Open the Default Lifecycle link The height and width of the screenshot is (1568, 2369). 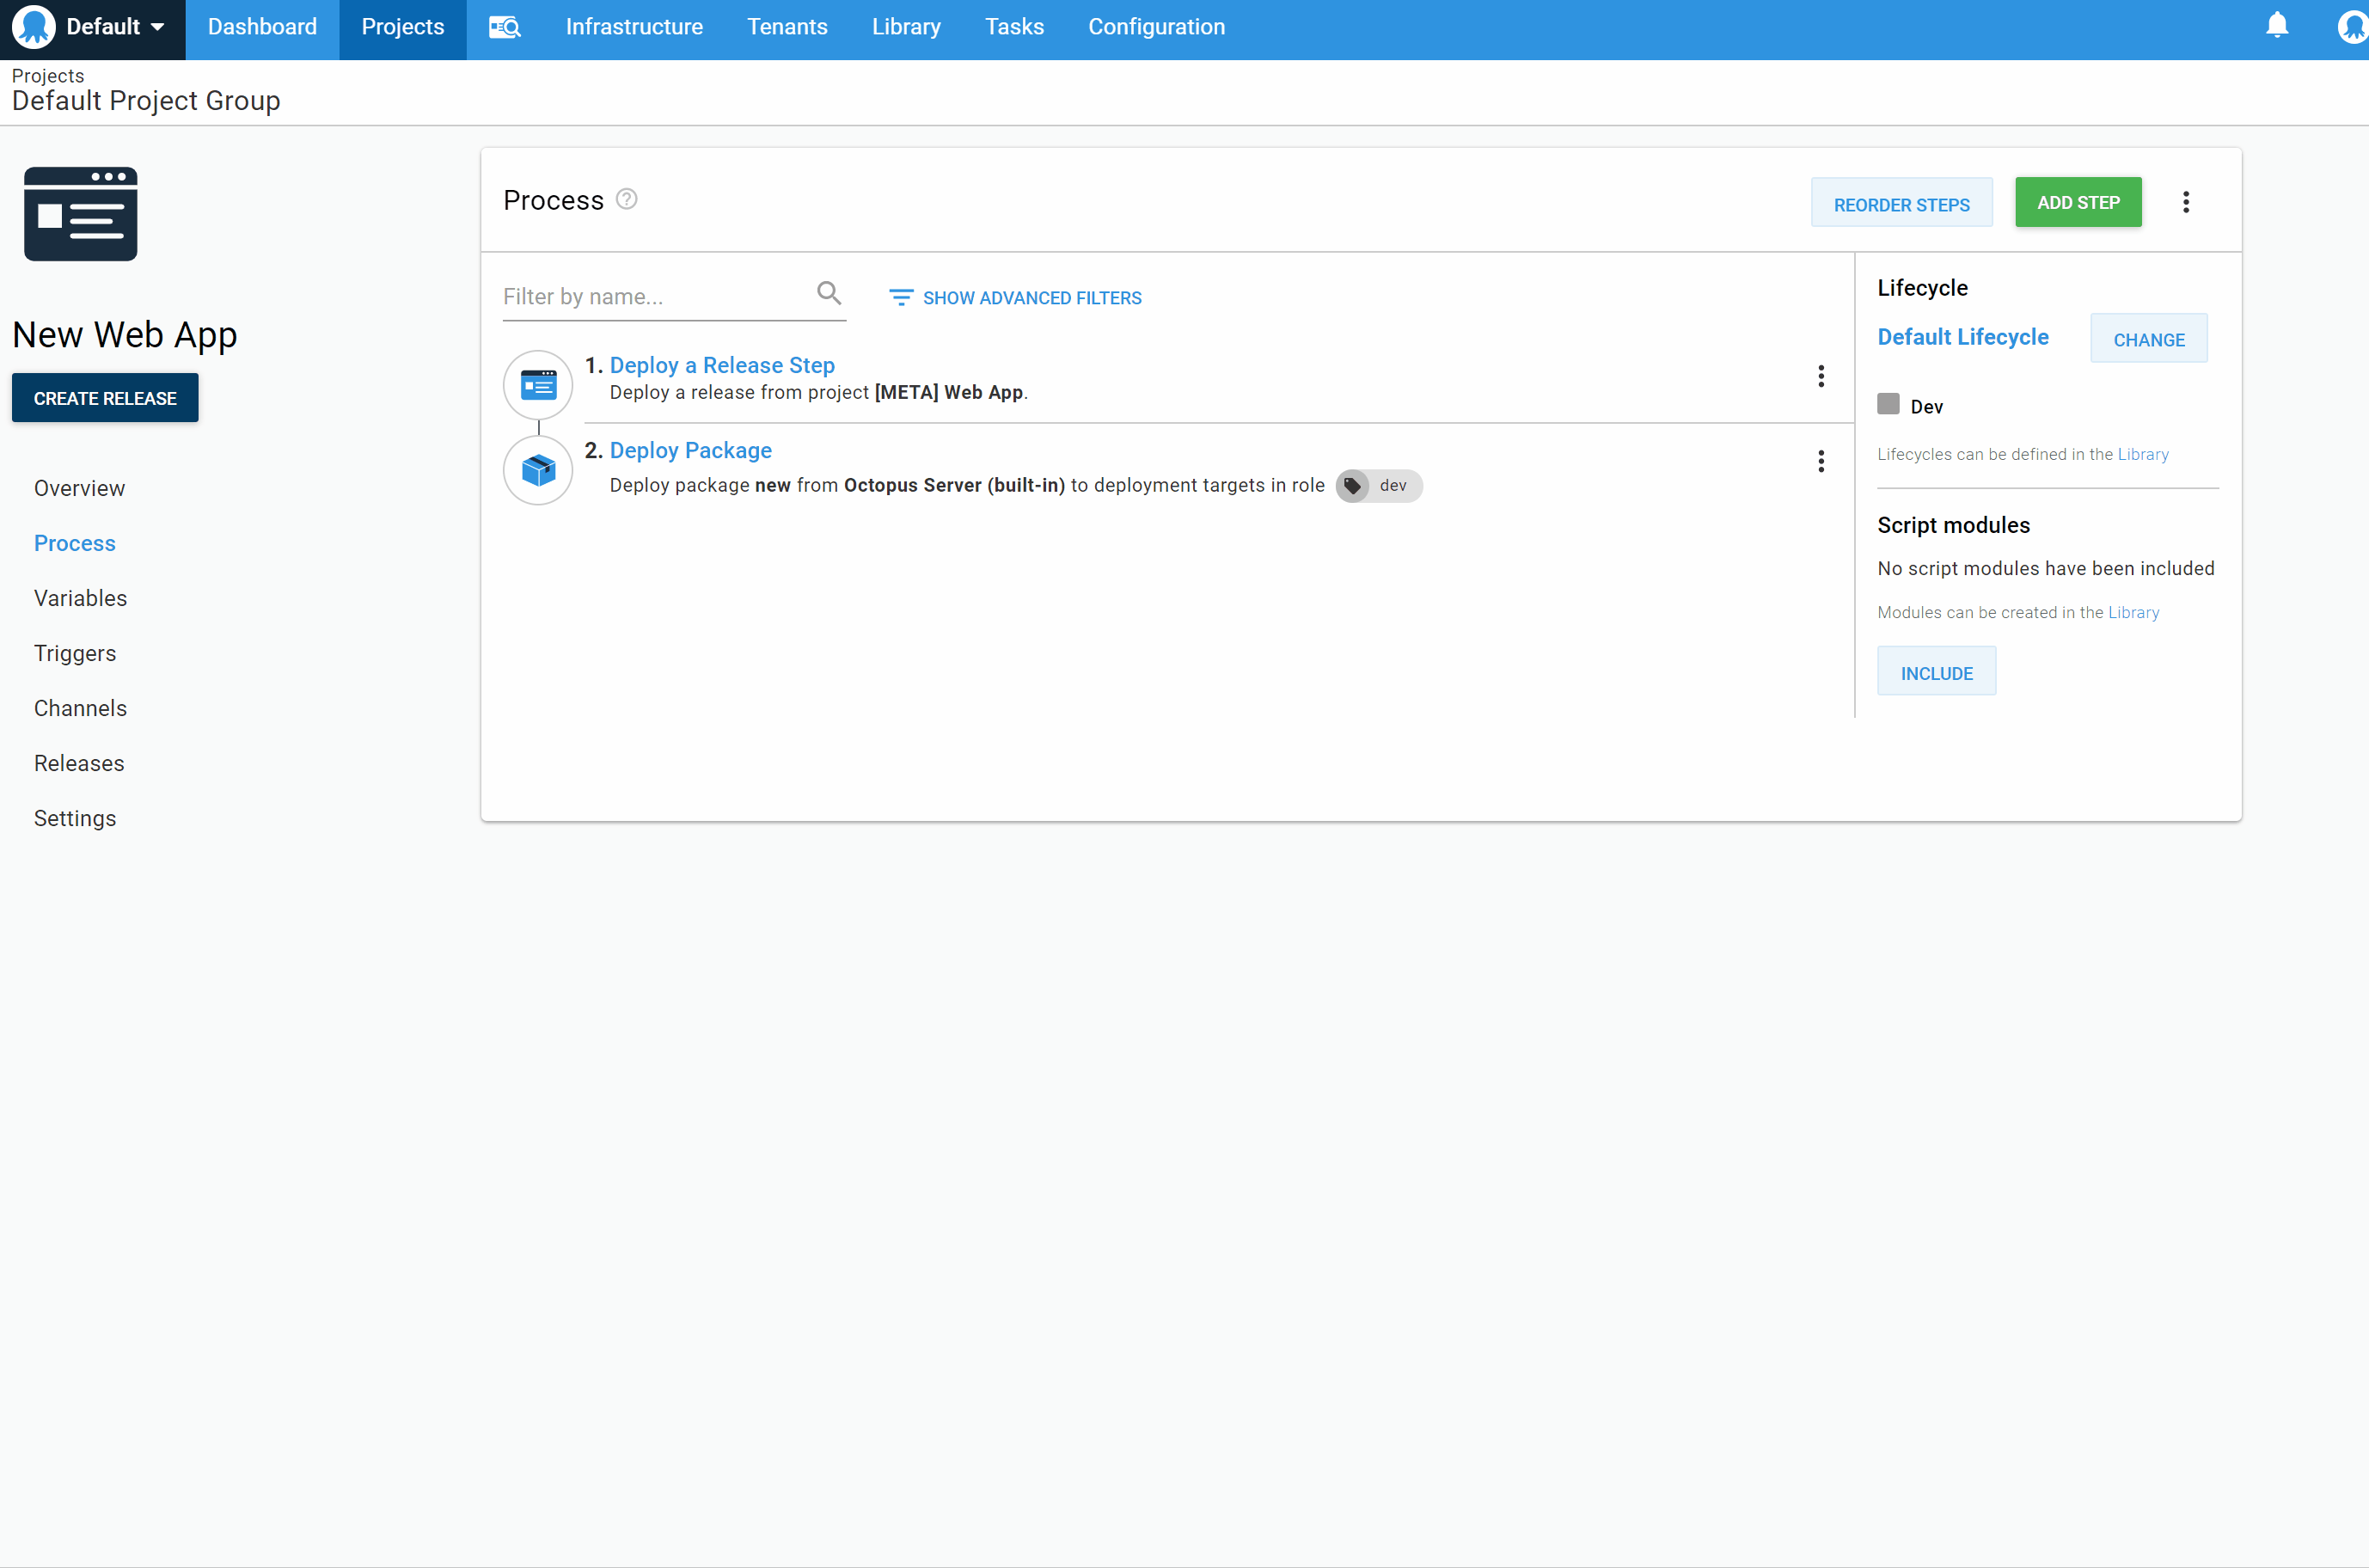[1962, 337]
